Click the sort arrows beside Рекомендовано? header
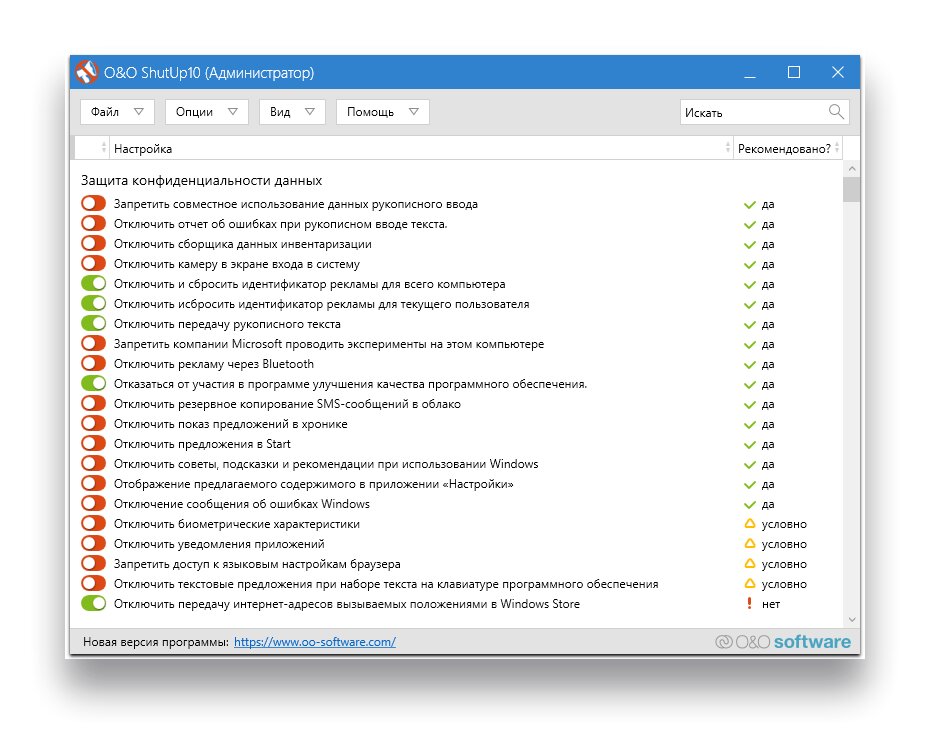The image size is (930, 749). [837, 148]
